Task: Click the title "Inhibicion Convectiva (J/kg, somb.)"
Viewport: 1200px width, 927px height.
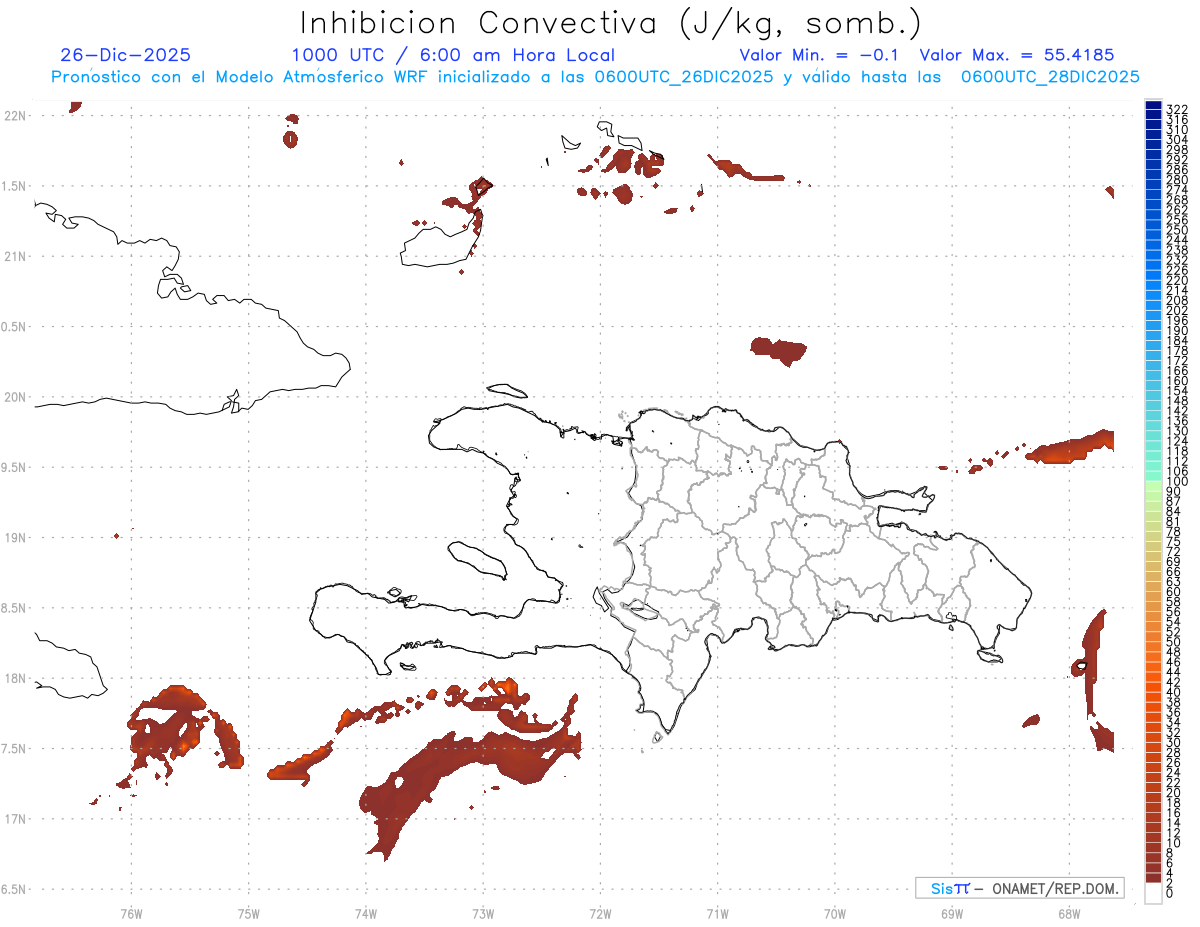Action: pyautogui.click(x=611, y=23)
